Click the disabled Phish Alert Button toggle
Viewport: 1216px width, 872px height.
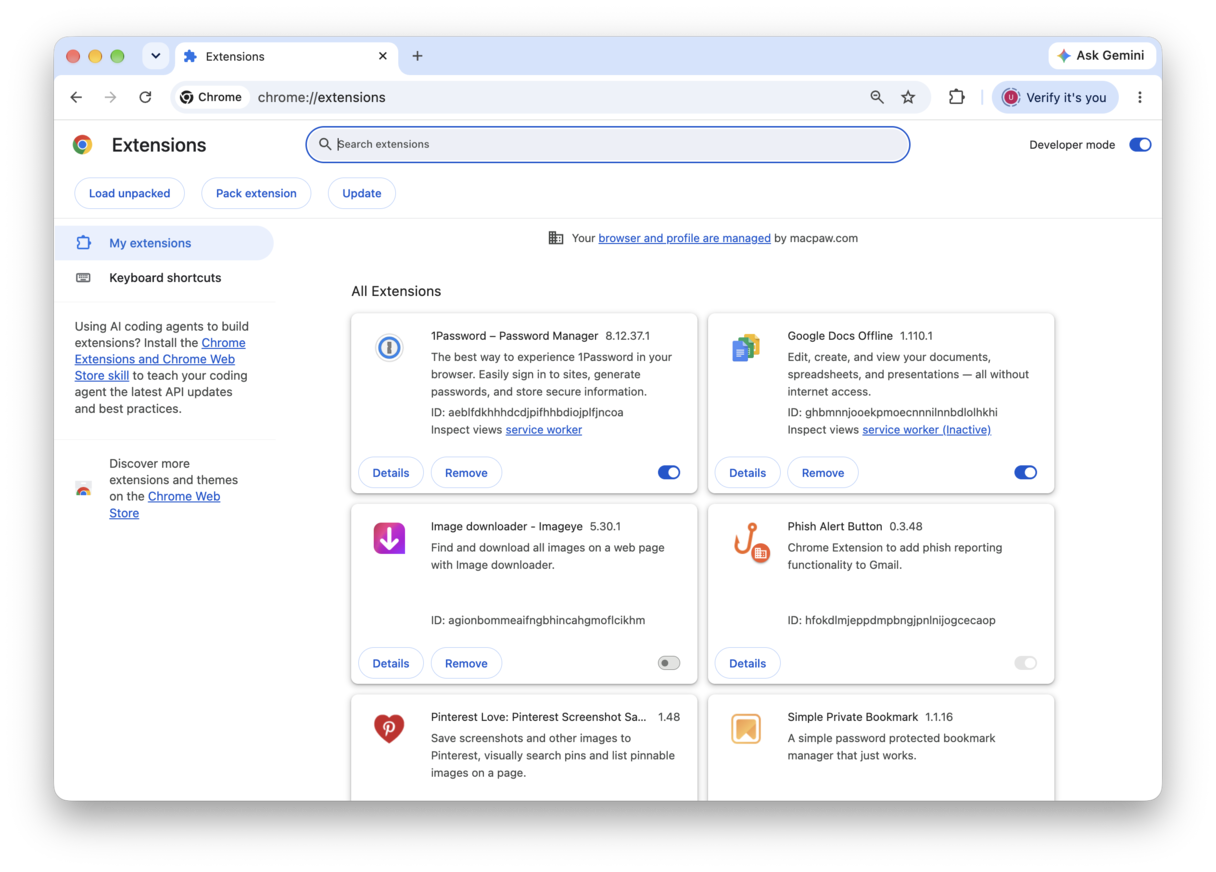(x=1025, y=663)
